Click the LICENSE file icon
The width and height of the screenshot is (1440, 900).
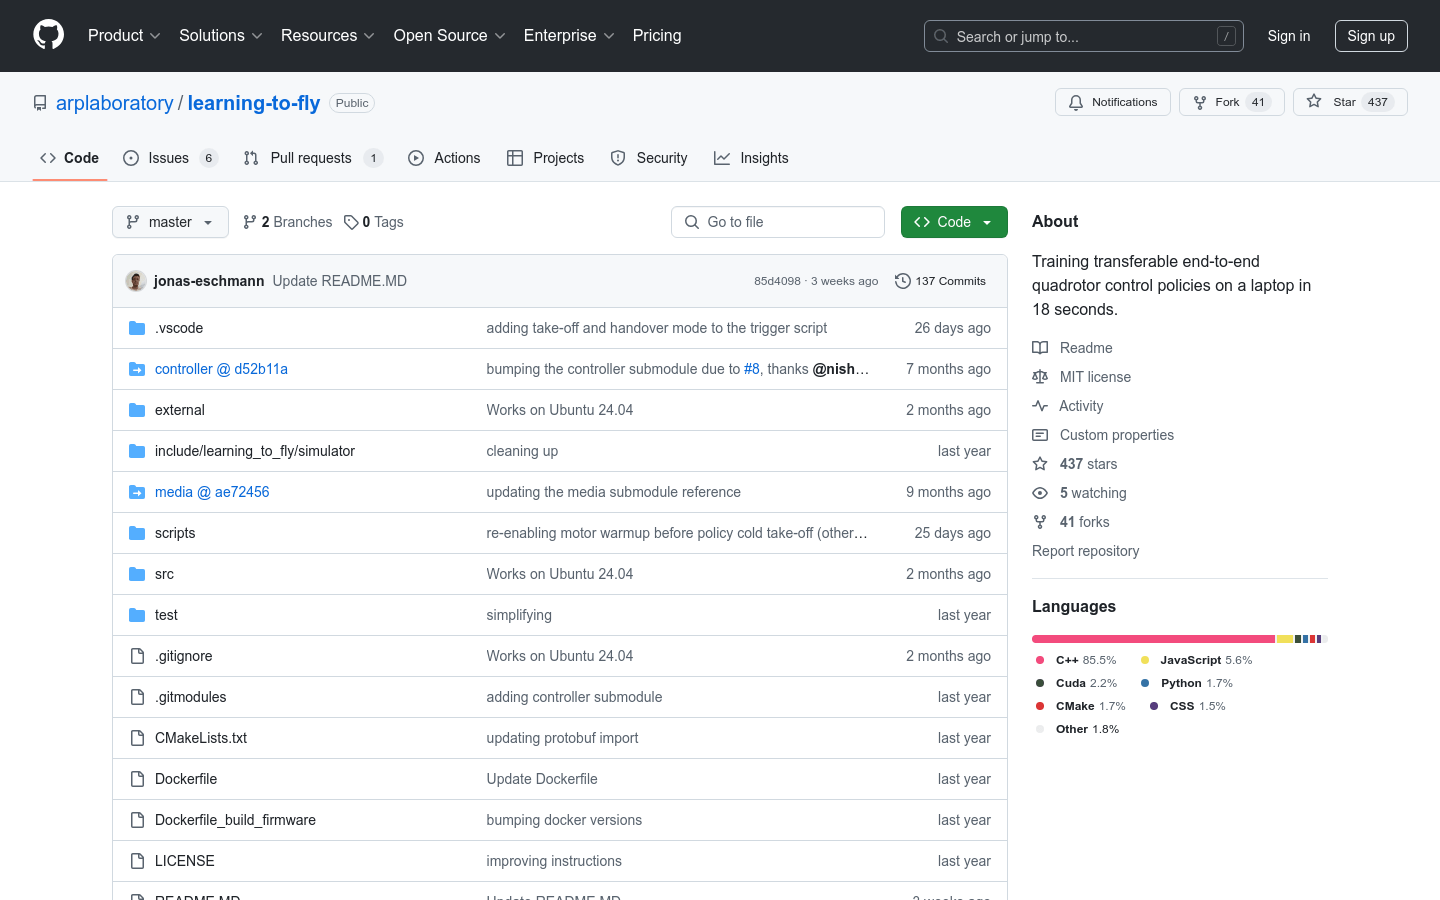[x=137, y=861]
